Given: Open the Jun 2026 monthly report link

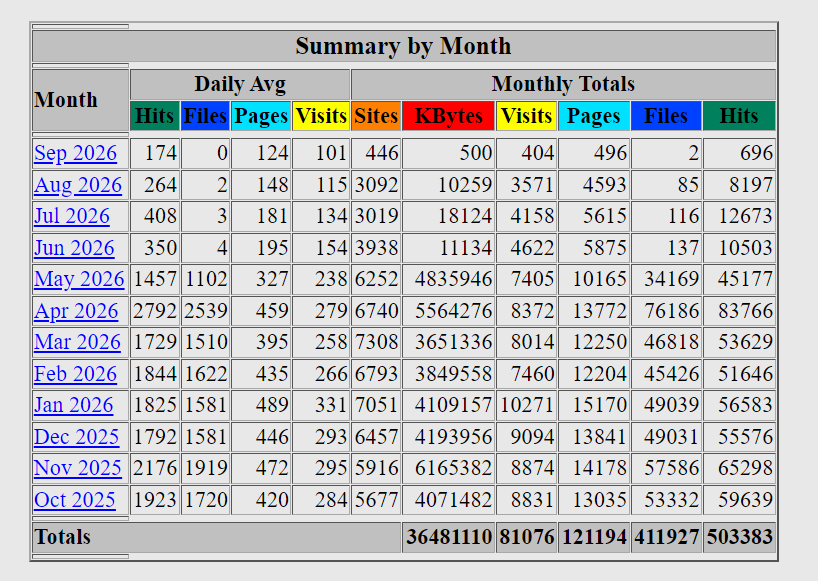Looking at the screenshot, I should [x=74, y=248].
